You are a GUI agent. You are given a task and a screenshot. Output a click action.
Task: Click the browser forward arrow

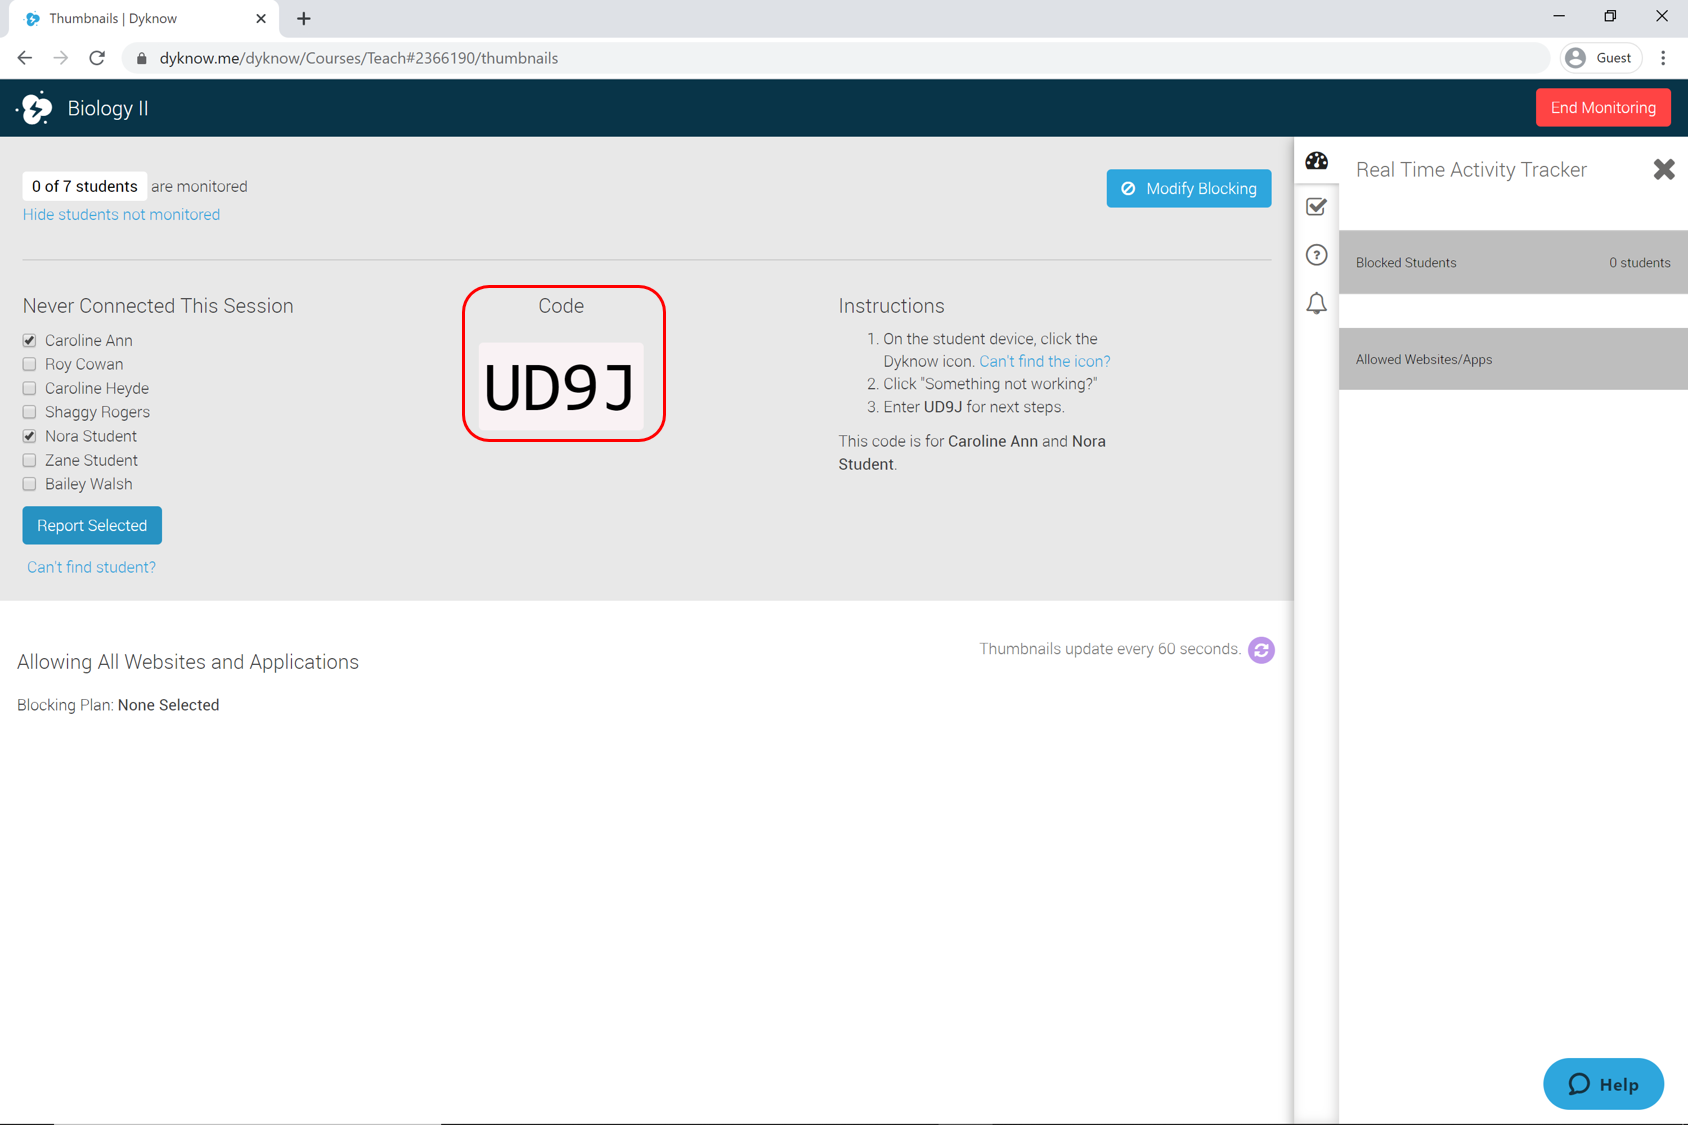(61, 58)
